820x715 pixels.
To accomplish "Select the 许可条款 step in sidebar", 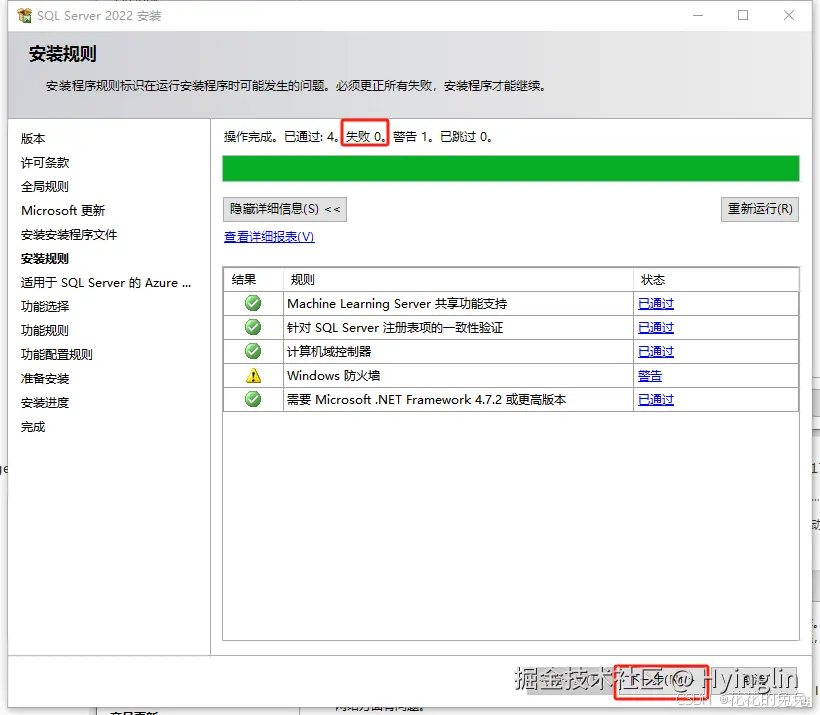I will tap(45, 163).
